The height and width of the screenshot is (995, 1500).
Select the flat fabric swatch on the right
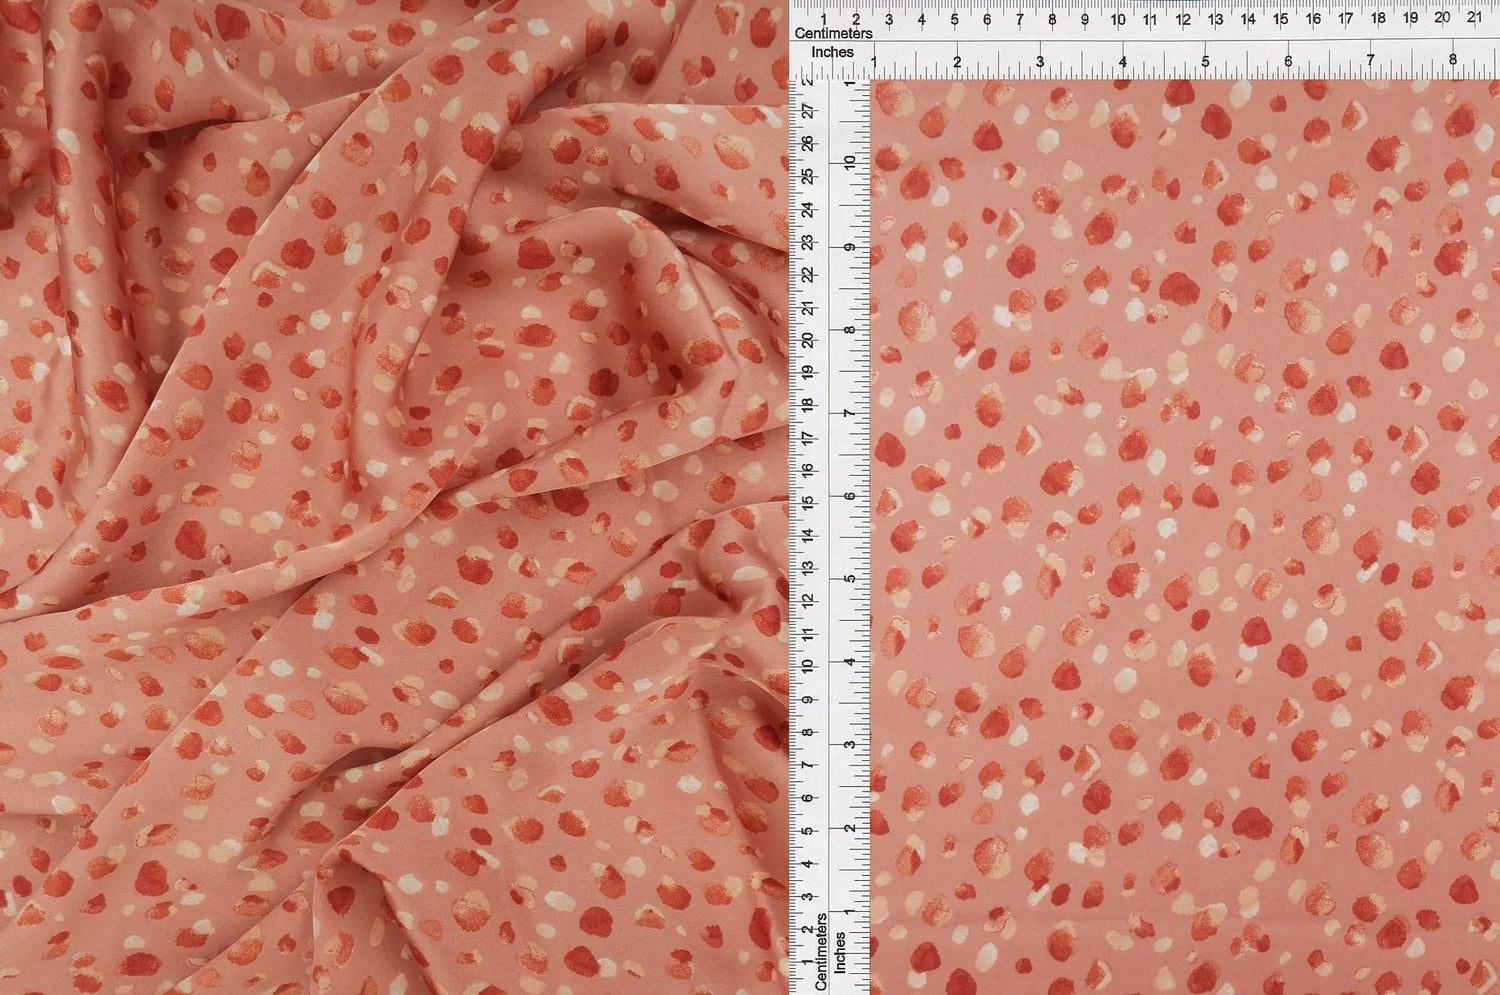pos(1185,537)
